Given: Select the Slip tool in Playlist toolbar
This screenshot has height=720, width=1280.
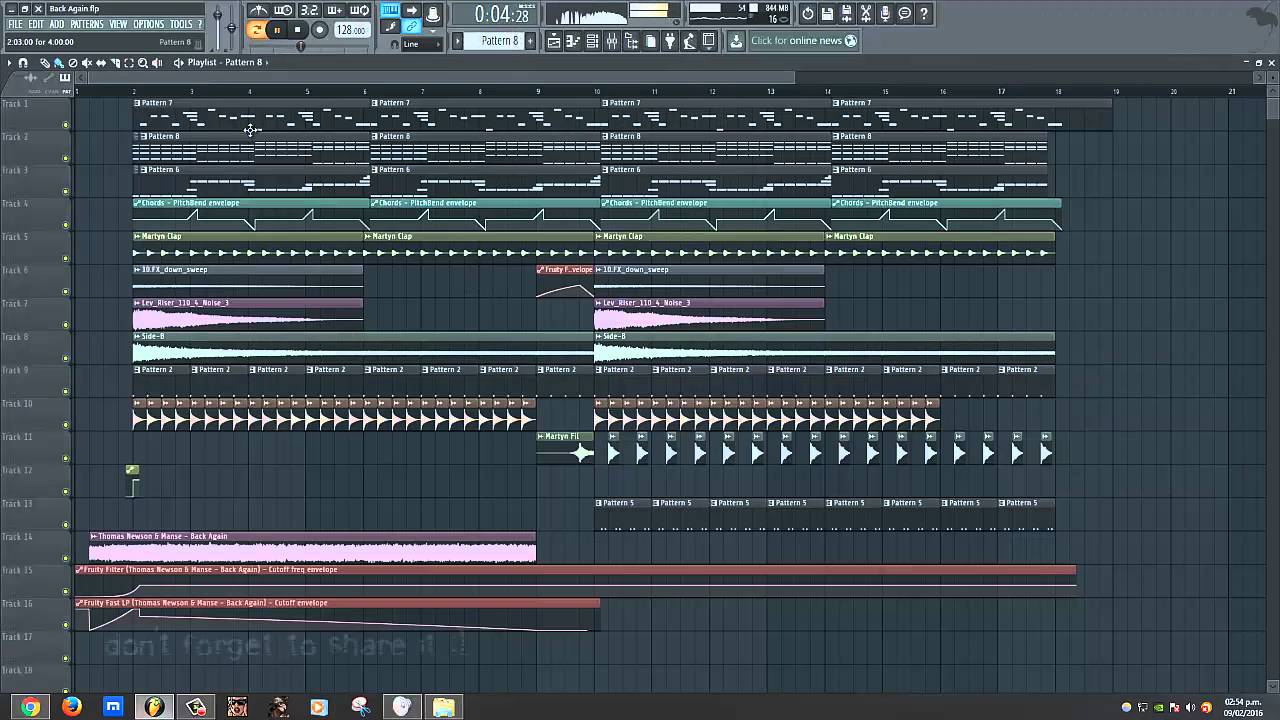Looking at the screenshot, I should [x=101, y=63].
